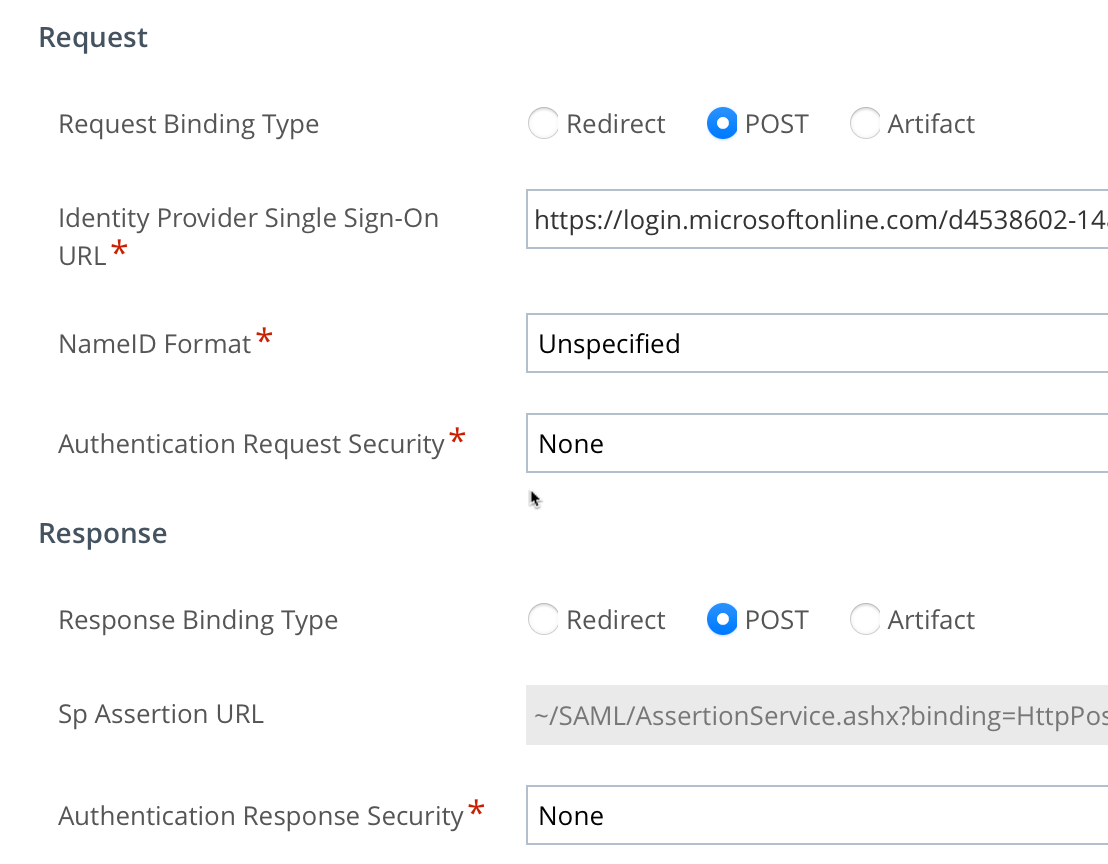Image resolution: width=1108 pixels, height=864 pixels.
Task: Click the Response section heading
Action: coord(103,534)
